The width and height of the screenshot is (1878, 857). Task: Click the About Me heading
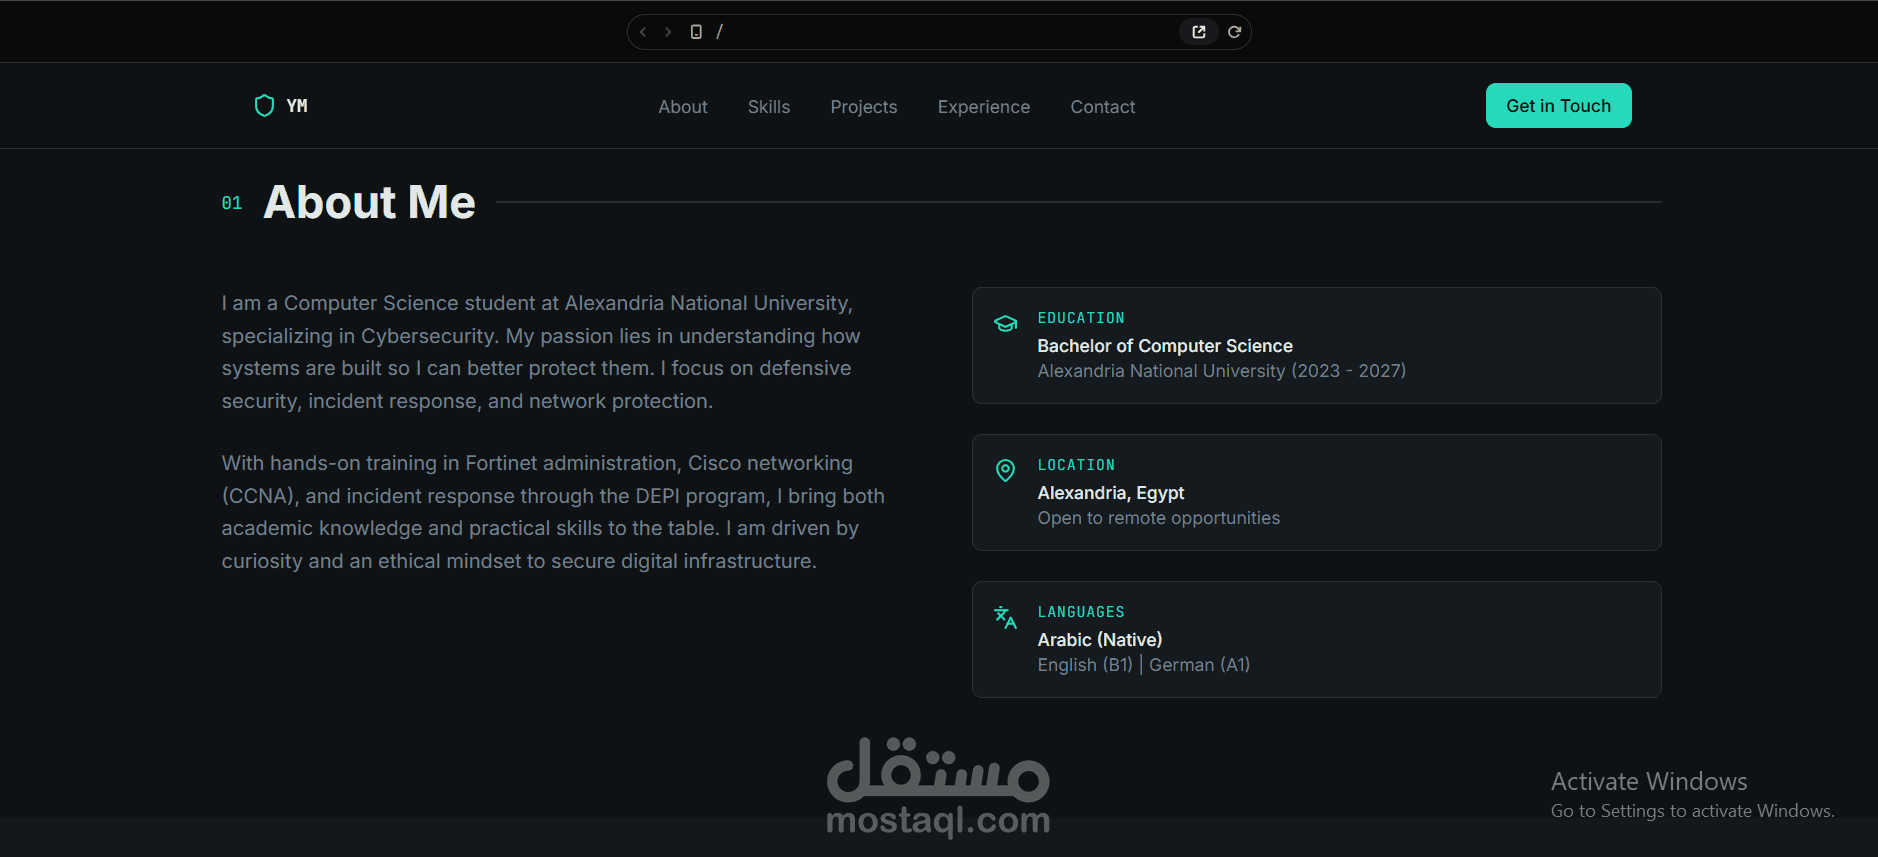point(369,202)
